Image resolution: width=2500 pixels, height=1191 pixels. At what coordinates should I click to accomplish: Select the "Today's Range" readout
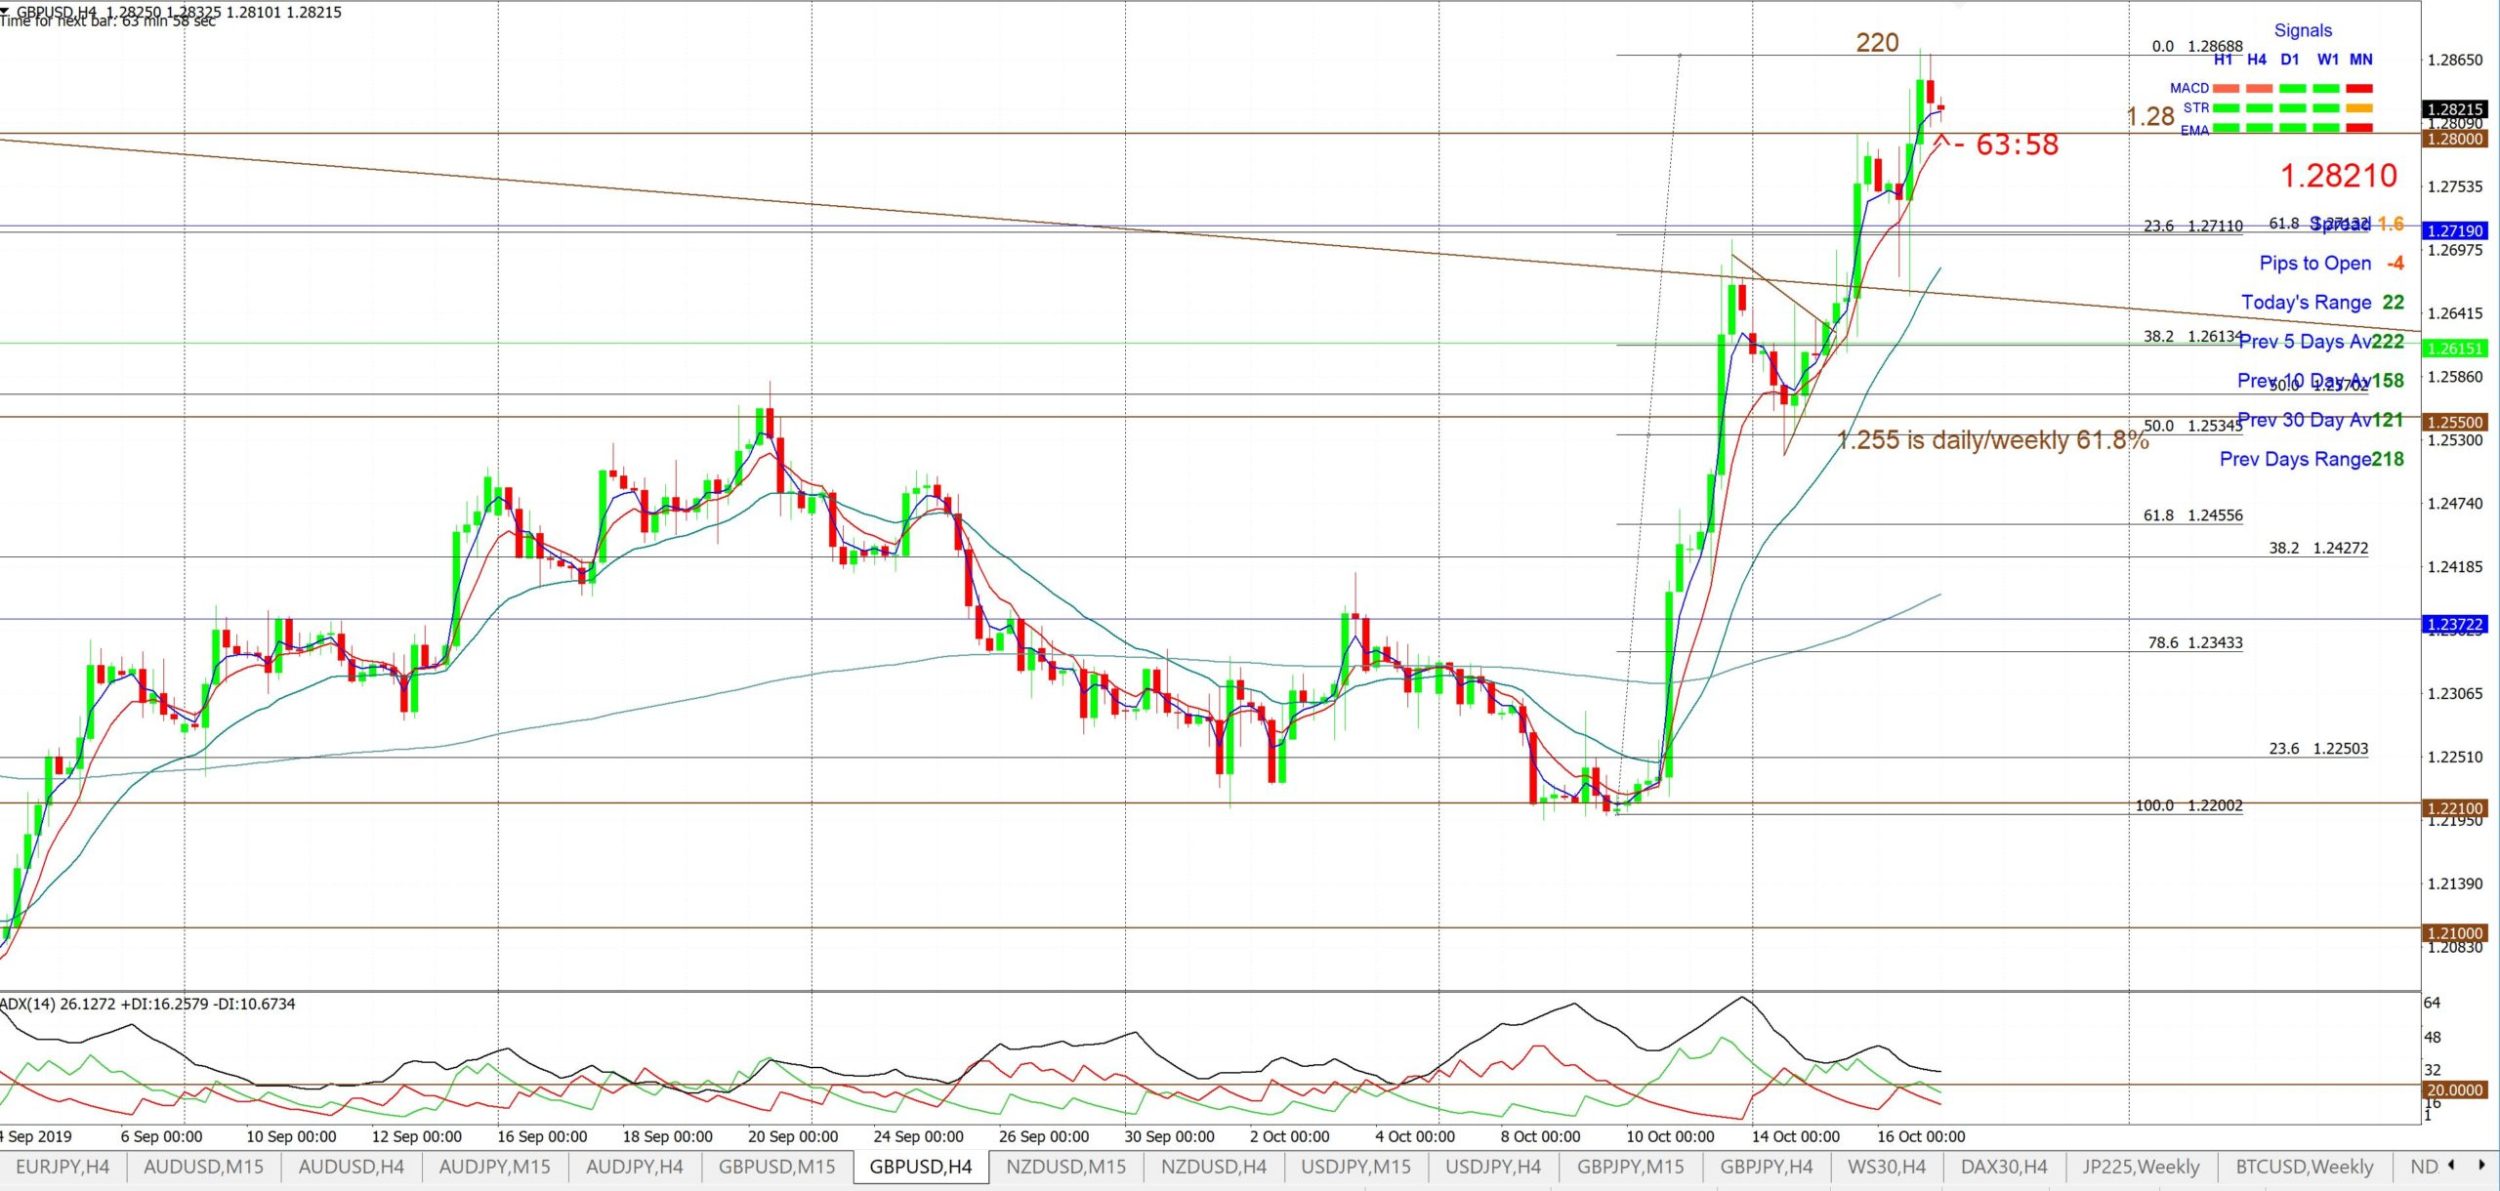click(x=2322, y=302)
